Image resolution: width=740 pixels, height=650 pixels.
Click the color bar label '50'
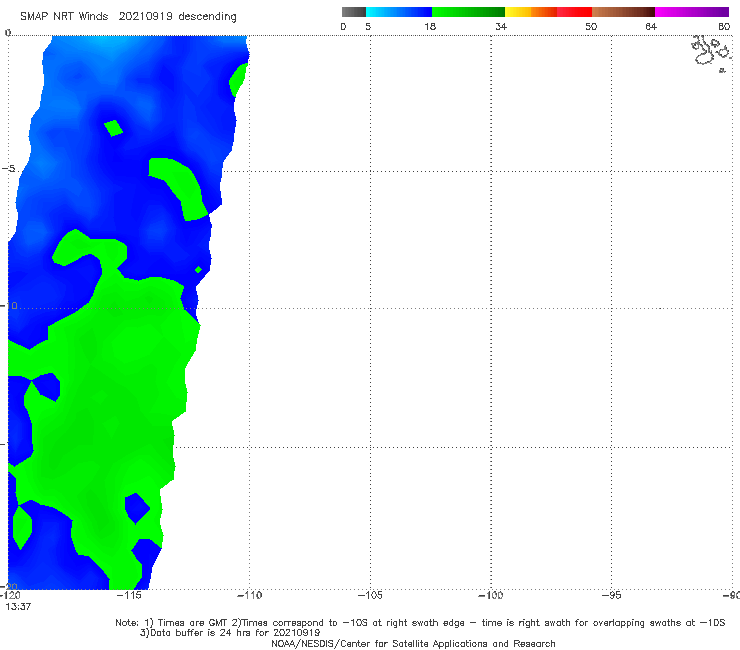pos(591,27)
